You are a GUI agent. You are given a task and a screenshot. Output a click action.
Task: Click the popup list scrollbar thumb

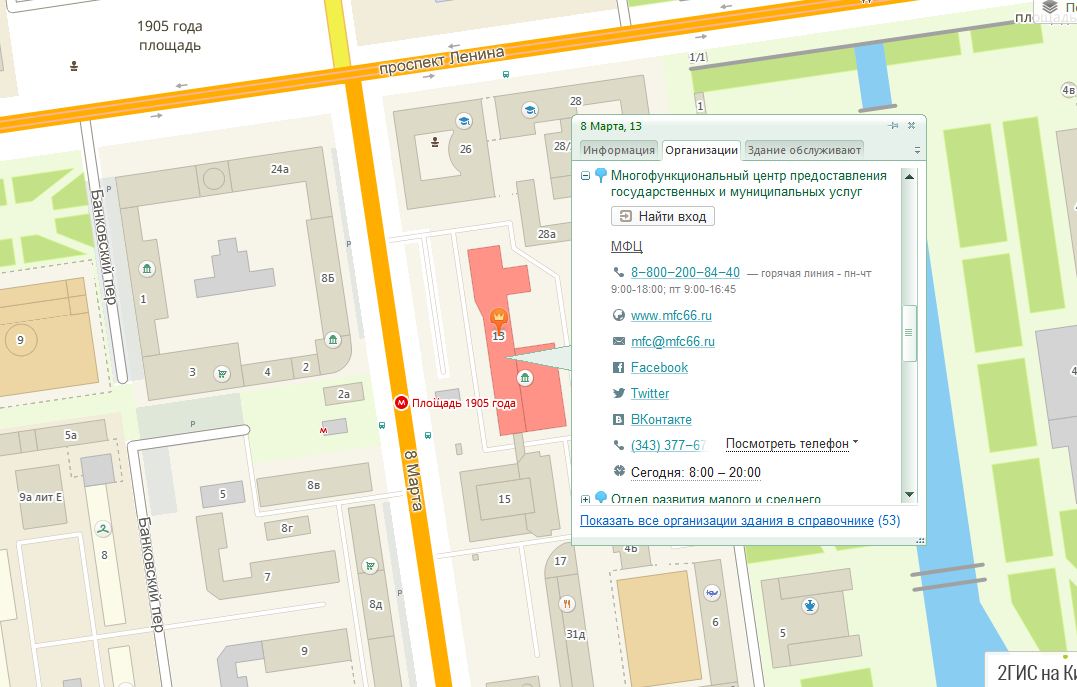click(909, 333)
